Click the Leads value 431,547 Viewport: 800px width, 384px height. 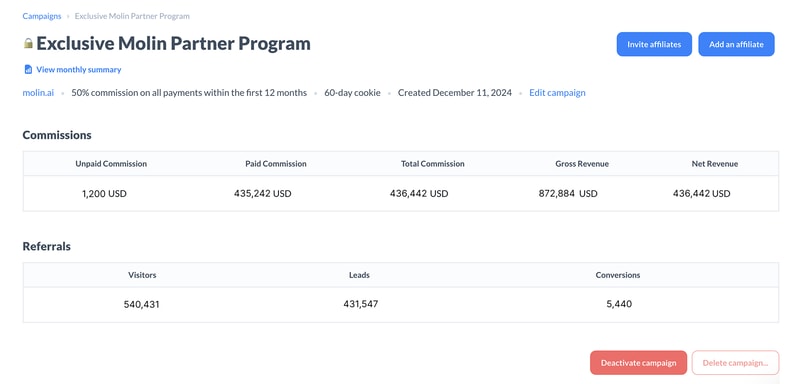pyautogui.click(x=361, y=304)
